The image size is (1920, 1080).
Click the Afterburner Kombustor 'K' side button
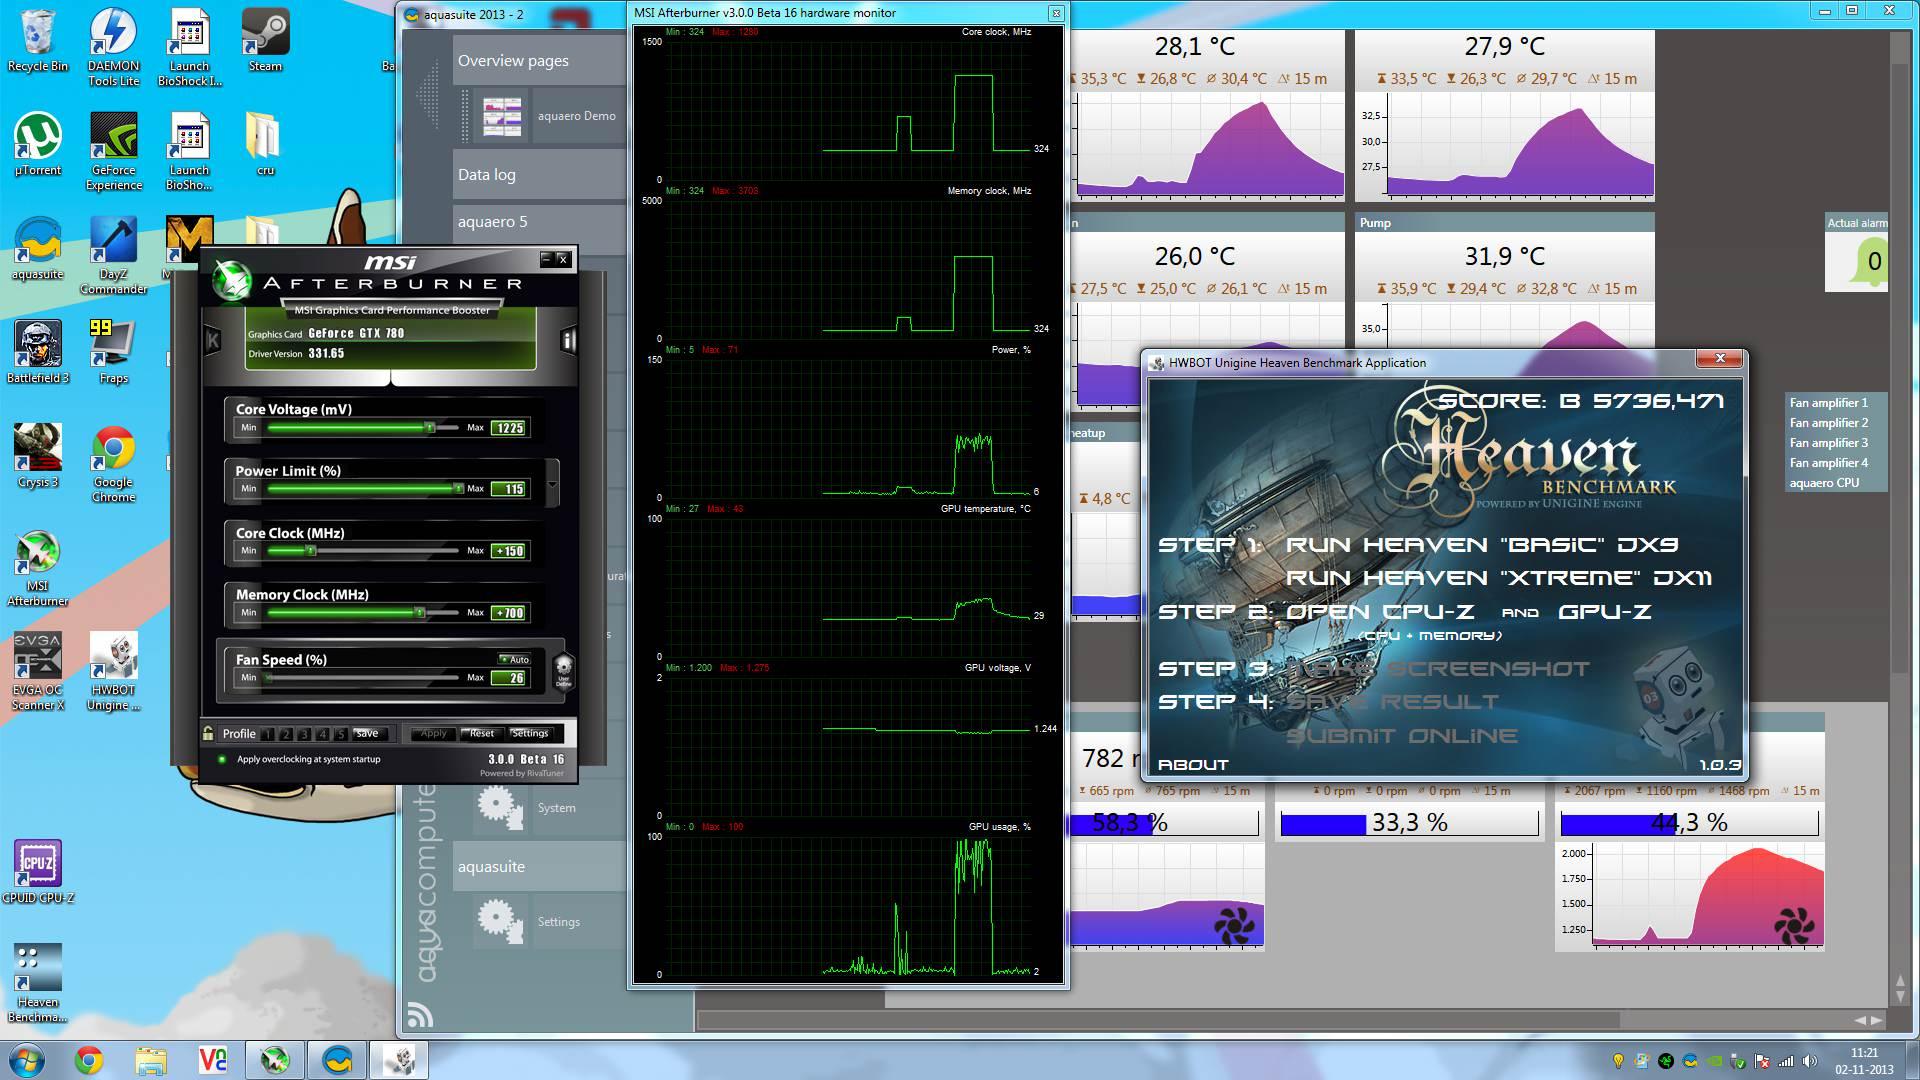click(x=212, y=341)
